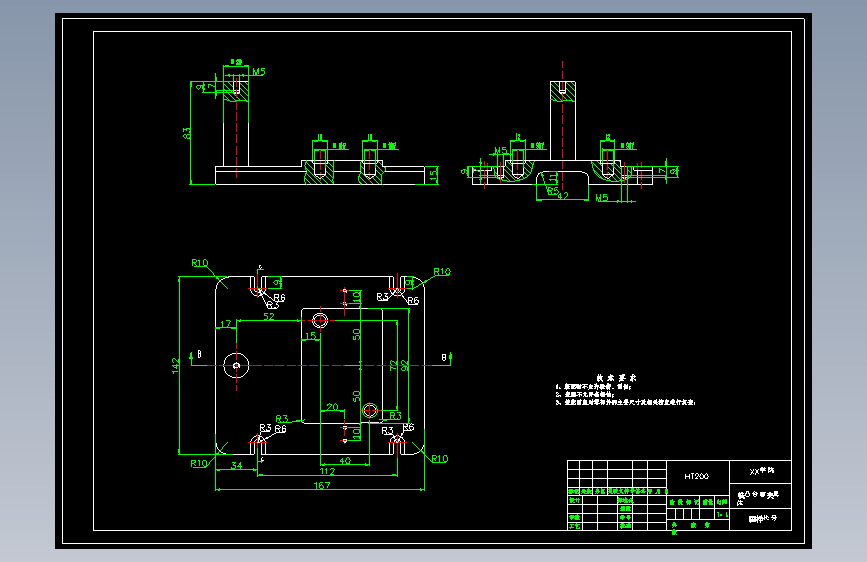Select the 92 vertical dimension text
This screenshot has height=562, width=867.
(x=405, y=366)
